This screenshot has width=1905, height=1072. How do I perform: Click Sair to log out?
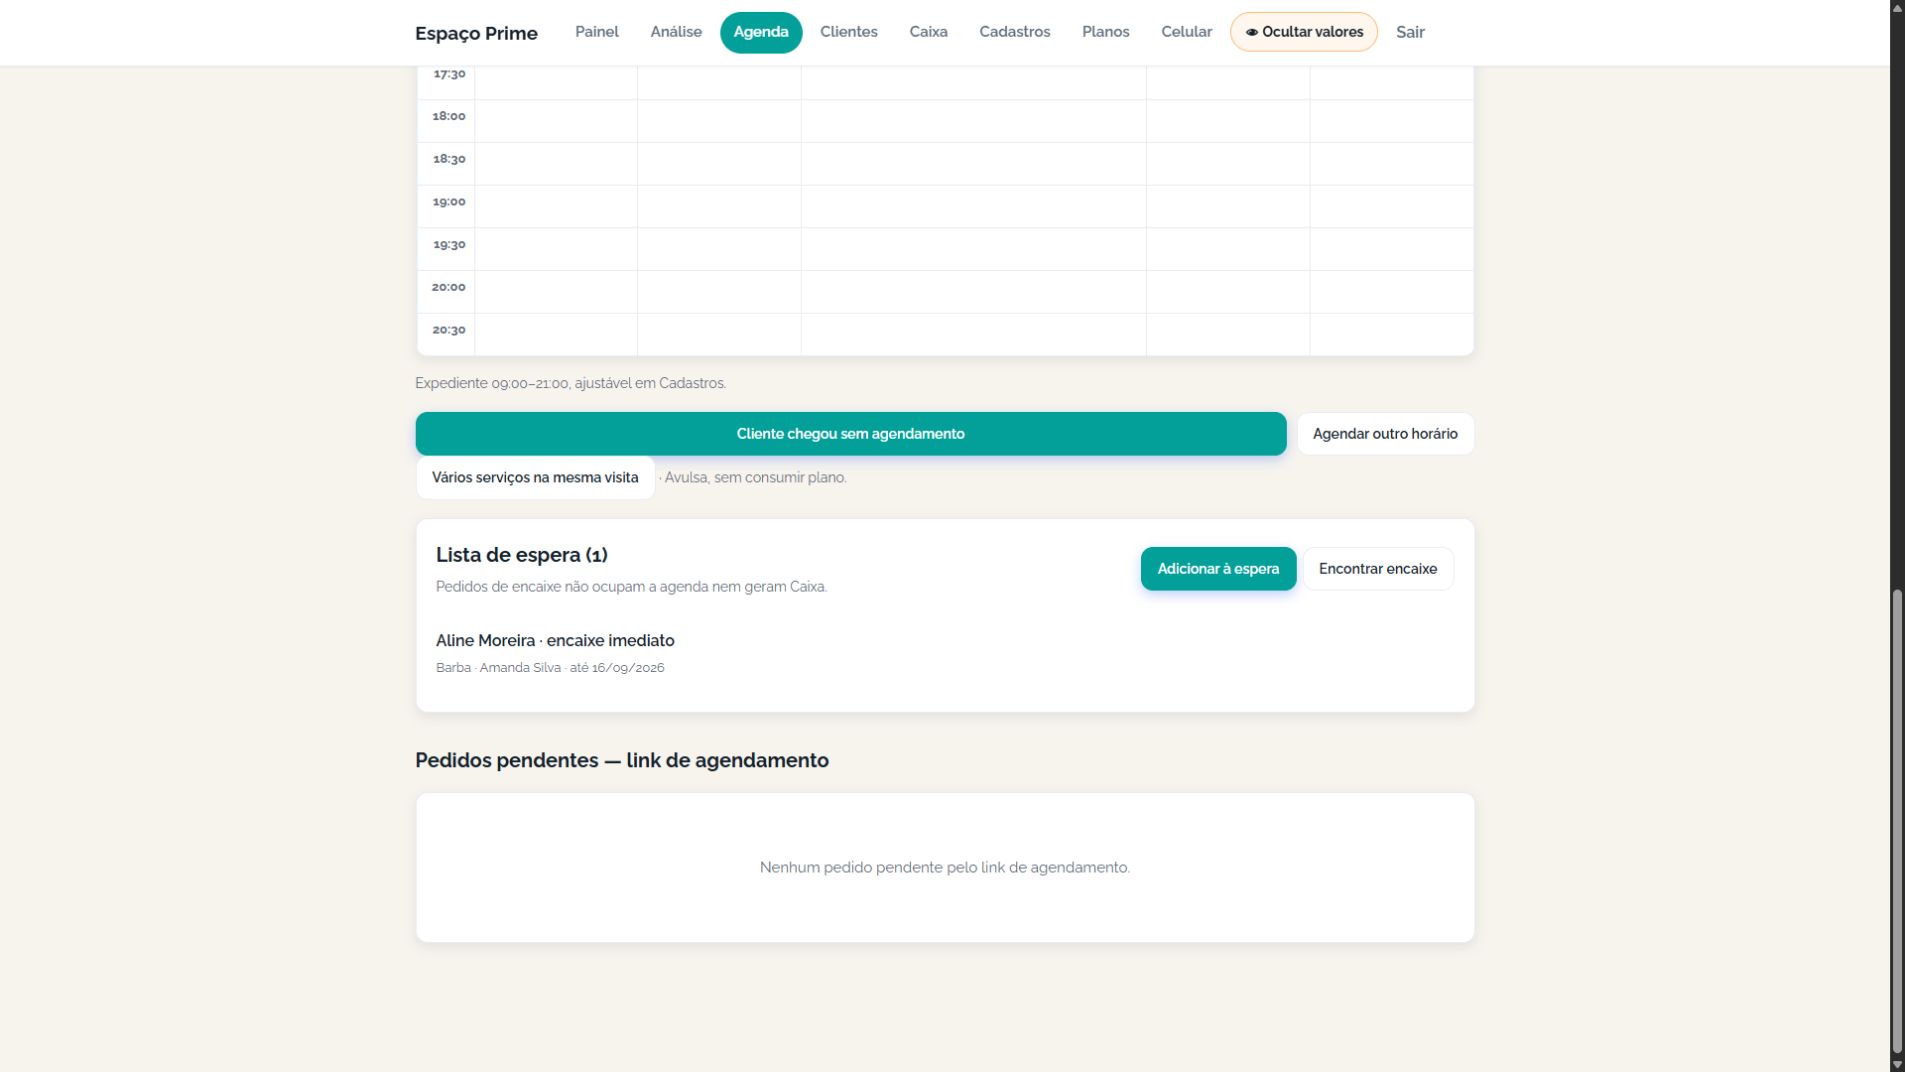1410,32
